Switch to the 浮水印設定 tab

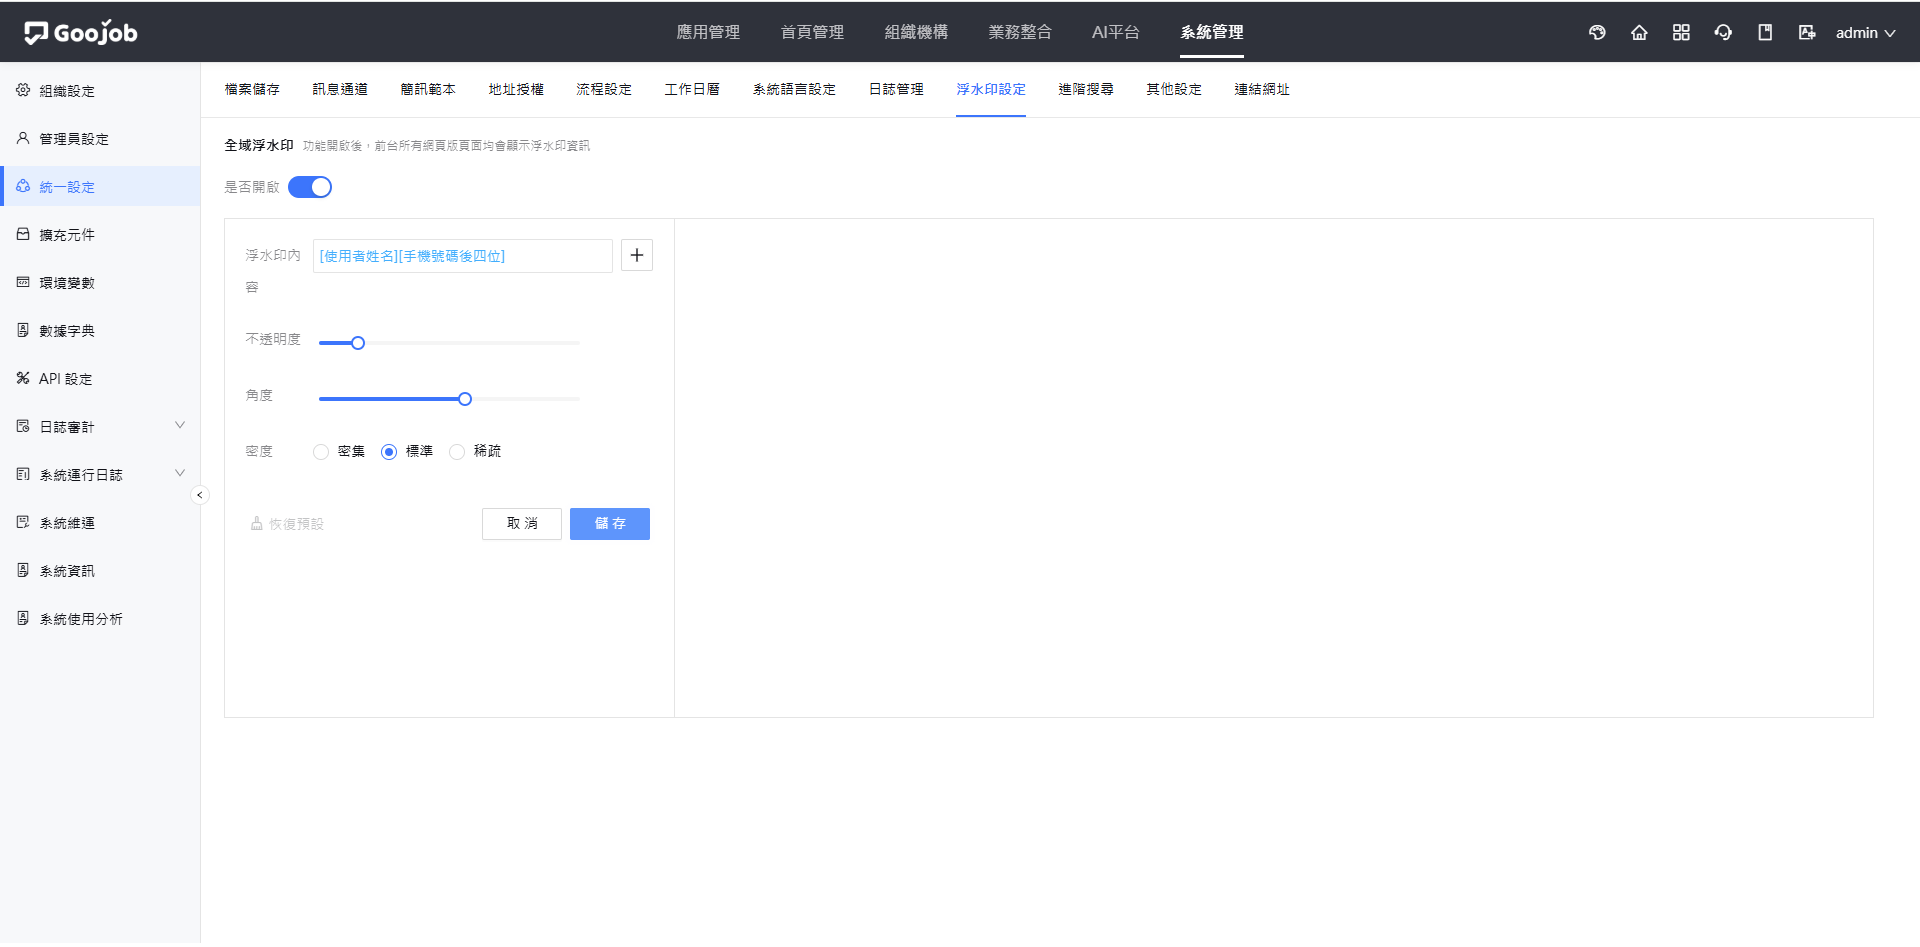[x=991, y=89]
